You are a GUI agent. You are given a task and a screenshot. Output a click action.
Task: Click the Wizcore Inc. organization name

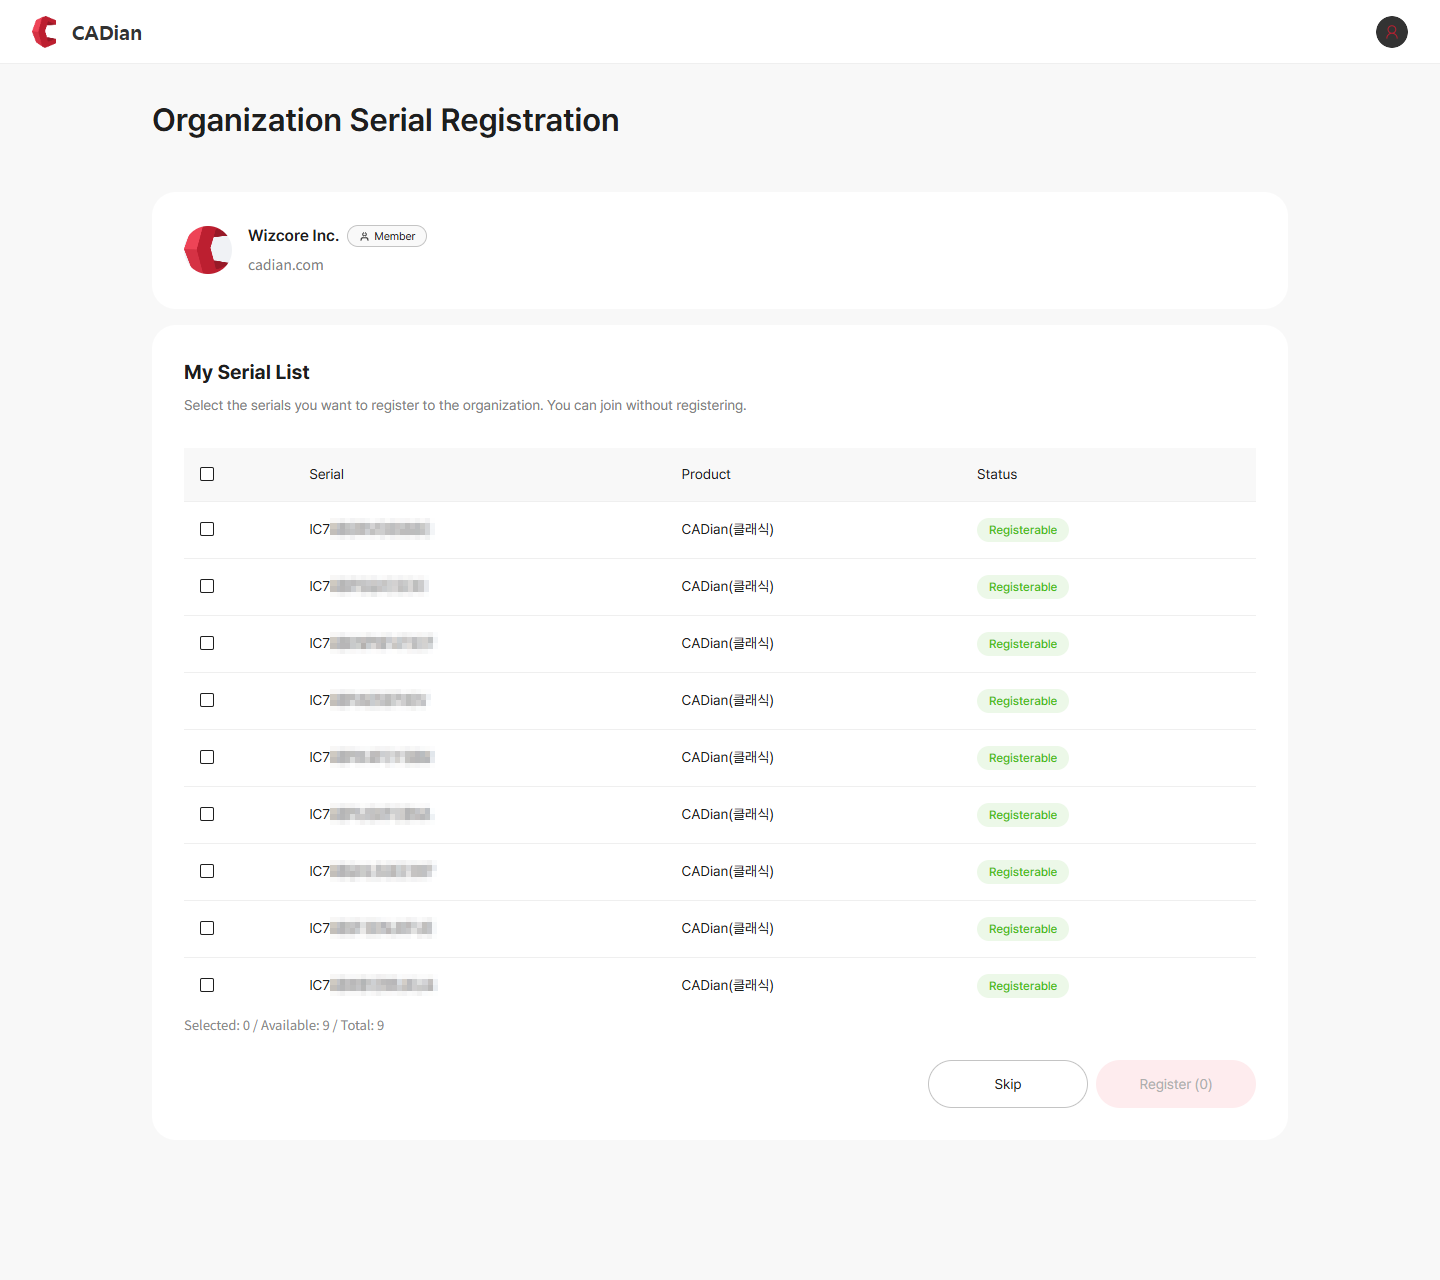[293, 236]
